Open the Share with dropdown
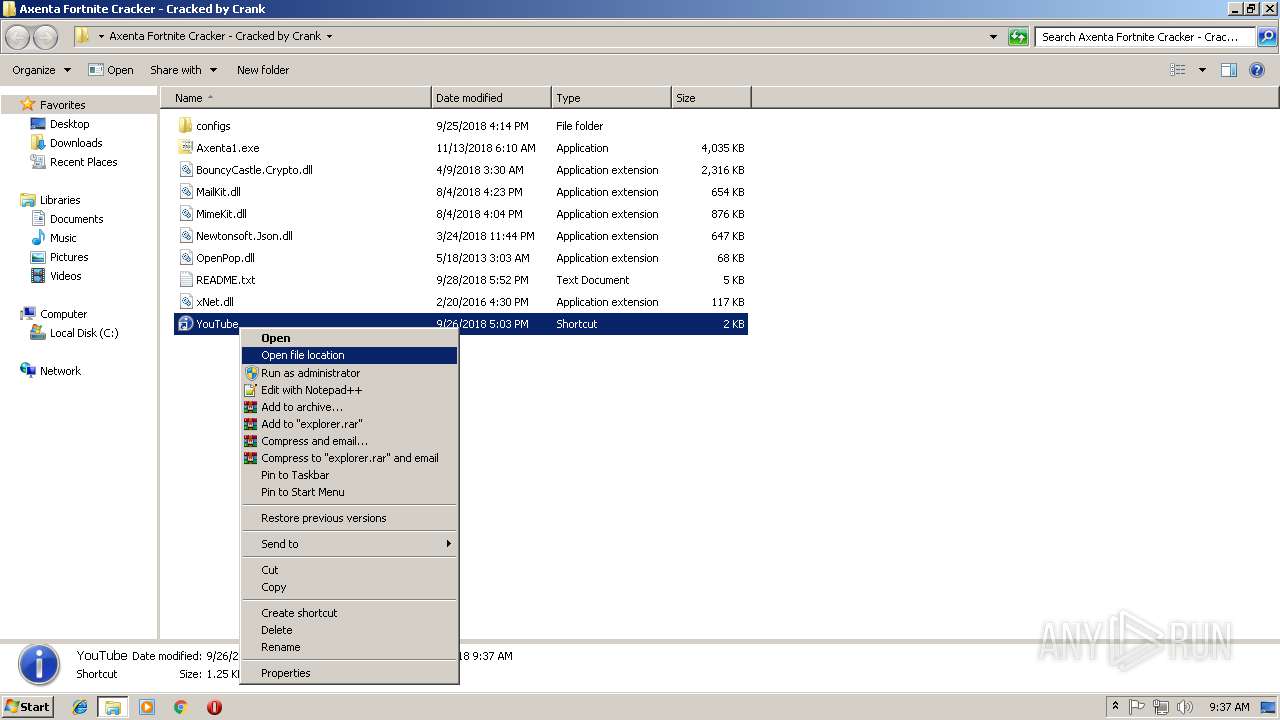1280x720 pixels. point(183,70)
